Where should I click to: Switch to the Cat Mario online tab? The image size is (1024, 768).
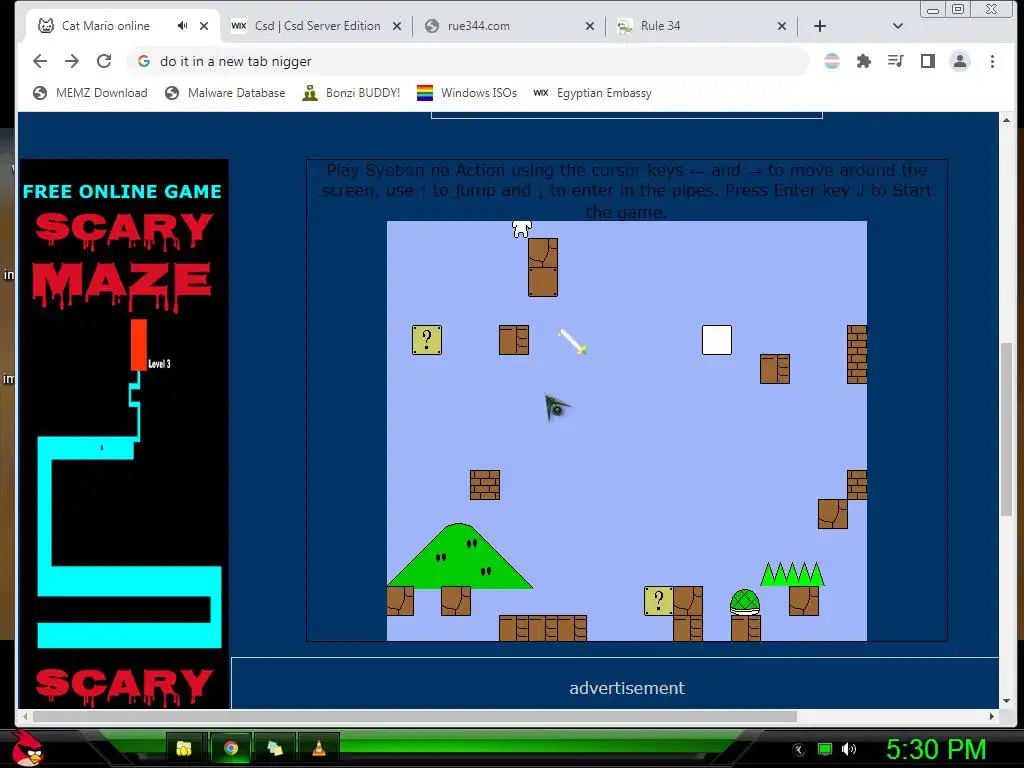point(104,26)
